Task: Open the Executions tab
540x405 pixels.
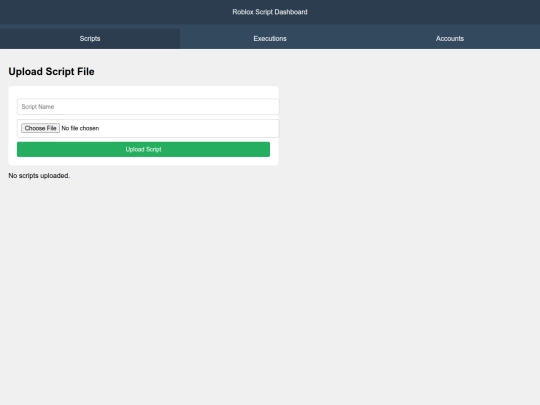Action: (270, 39)
